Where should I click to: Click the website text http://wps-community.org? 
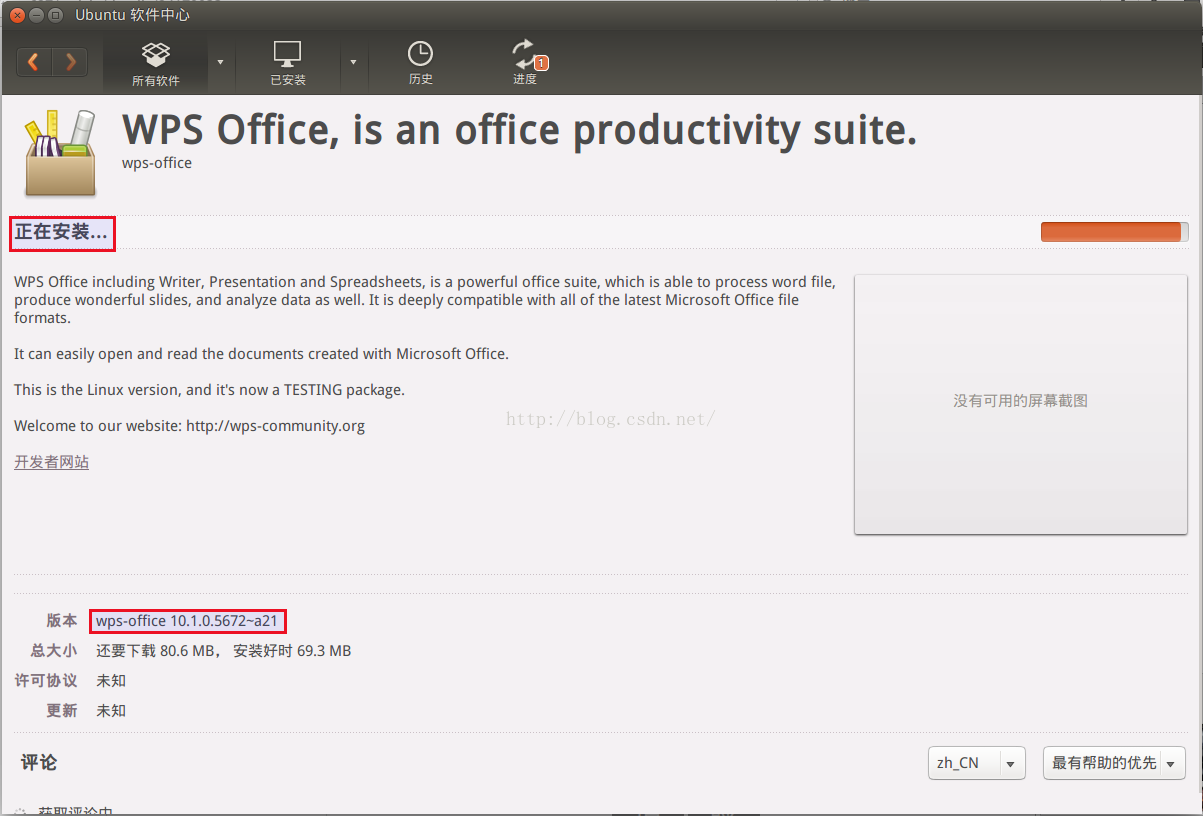[276, 426]
